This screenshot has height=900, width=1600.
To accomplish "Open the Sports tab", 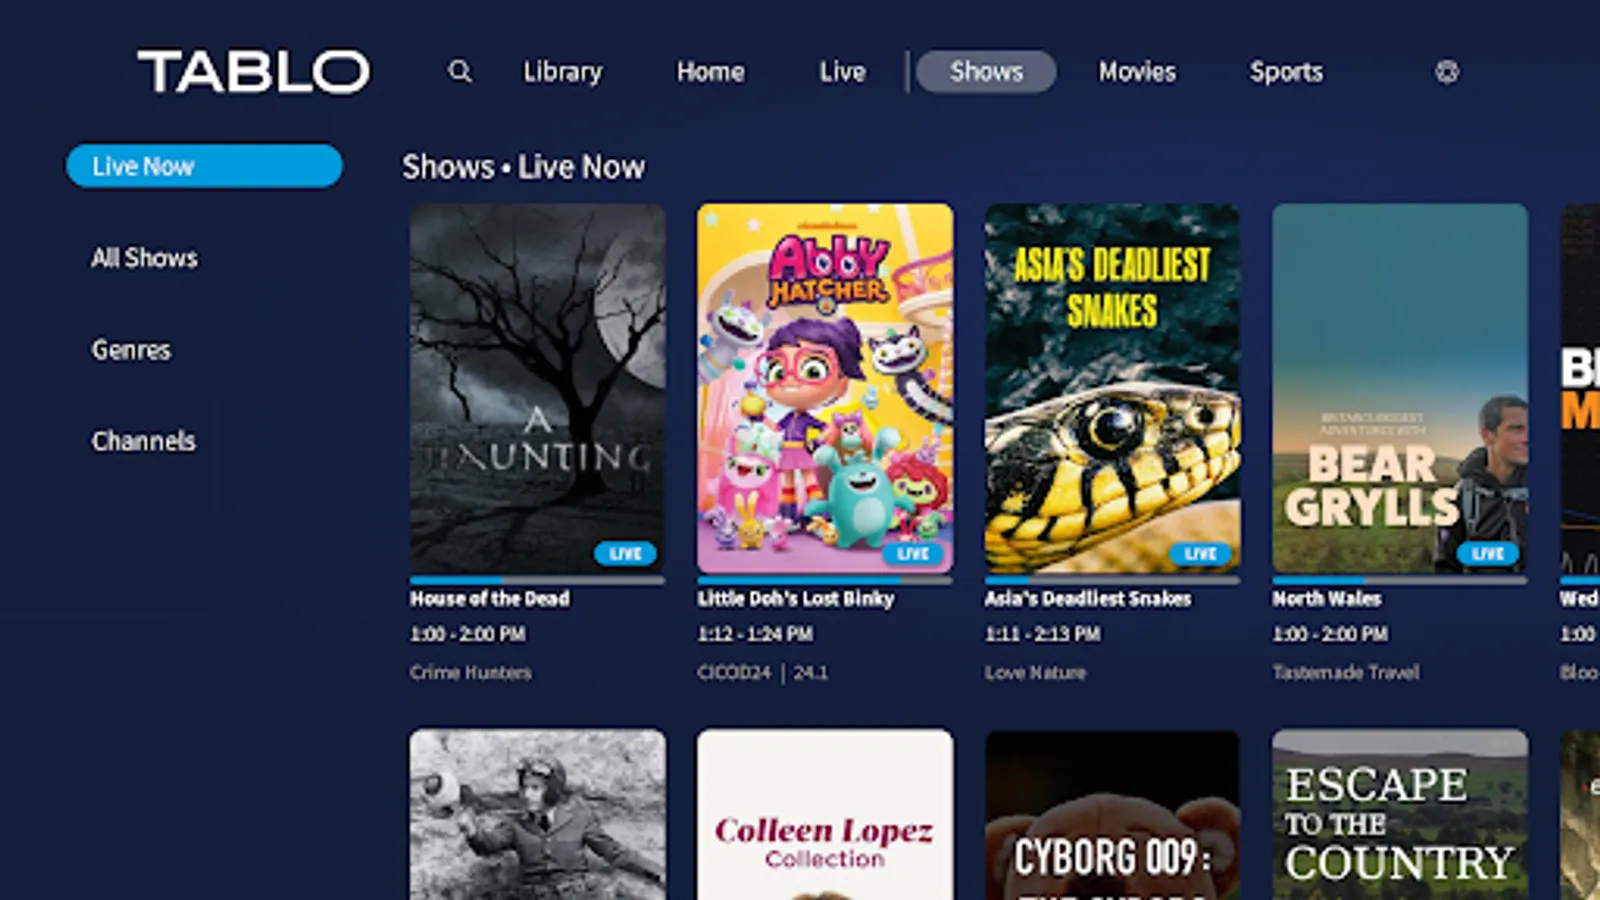I will pyautogui.click(x=1286, y=72).
